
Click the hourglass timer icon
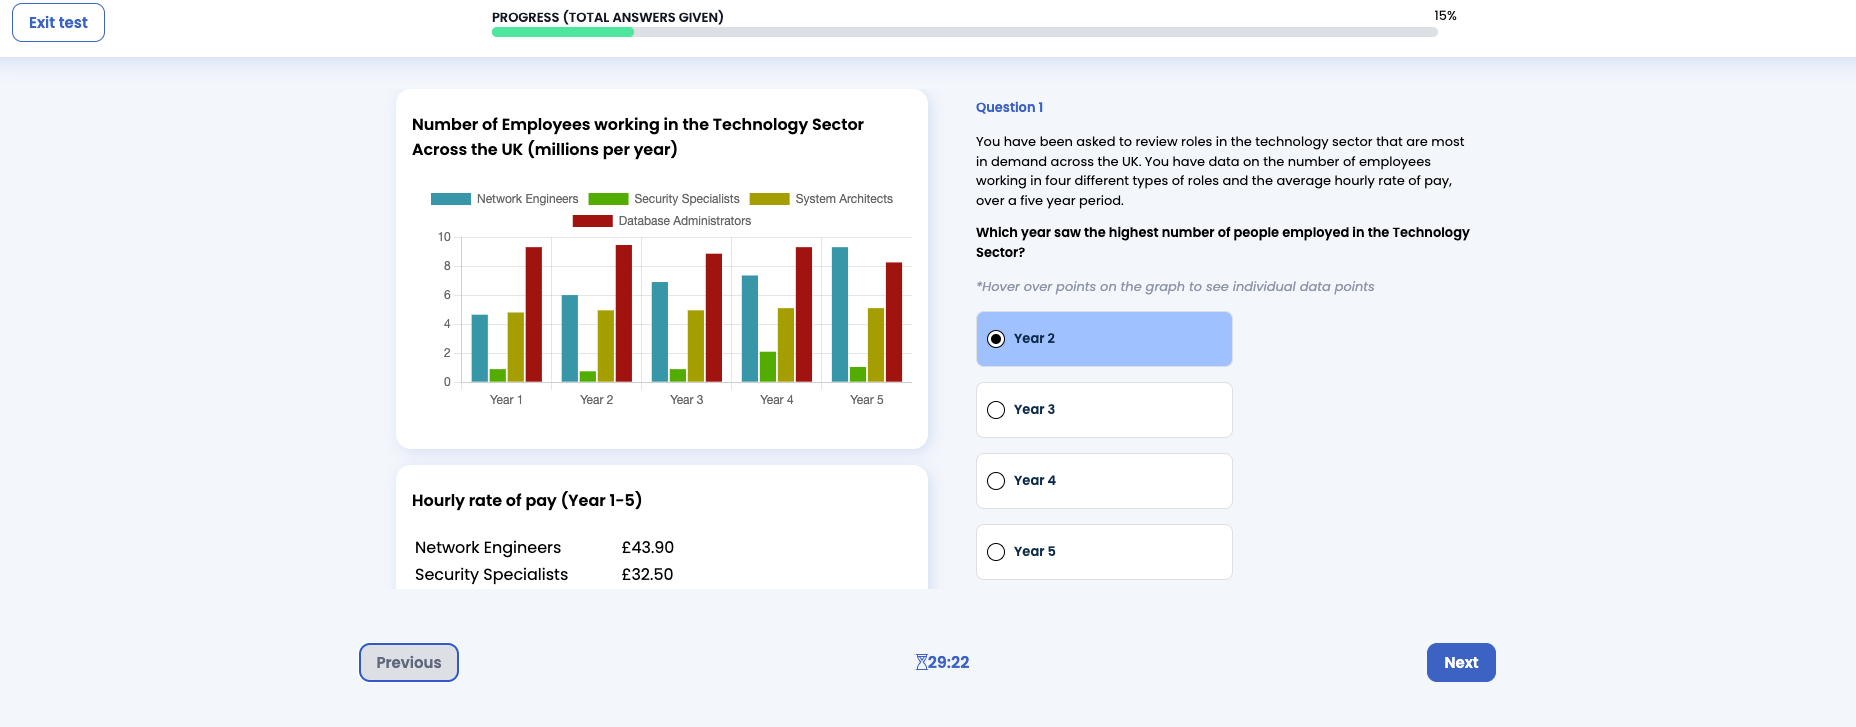click(x=921, y=662)
